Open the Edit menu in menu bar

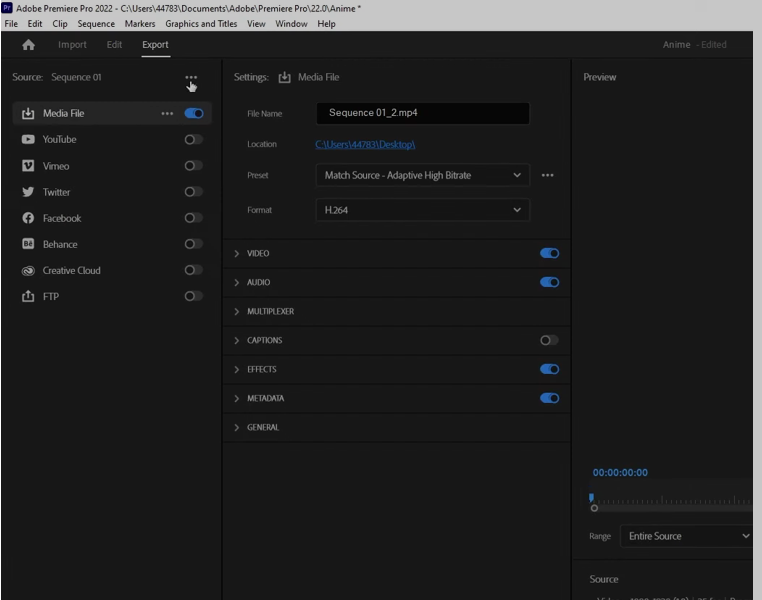[x=35, y=24]
